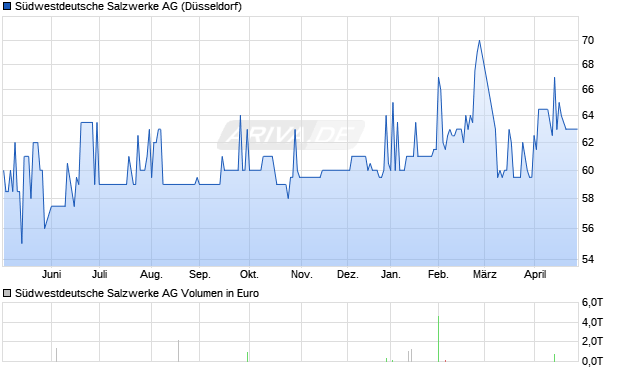Screen dimensions: 620x371
Task: Click the price axis value 68
Action: click(588, 64)
